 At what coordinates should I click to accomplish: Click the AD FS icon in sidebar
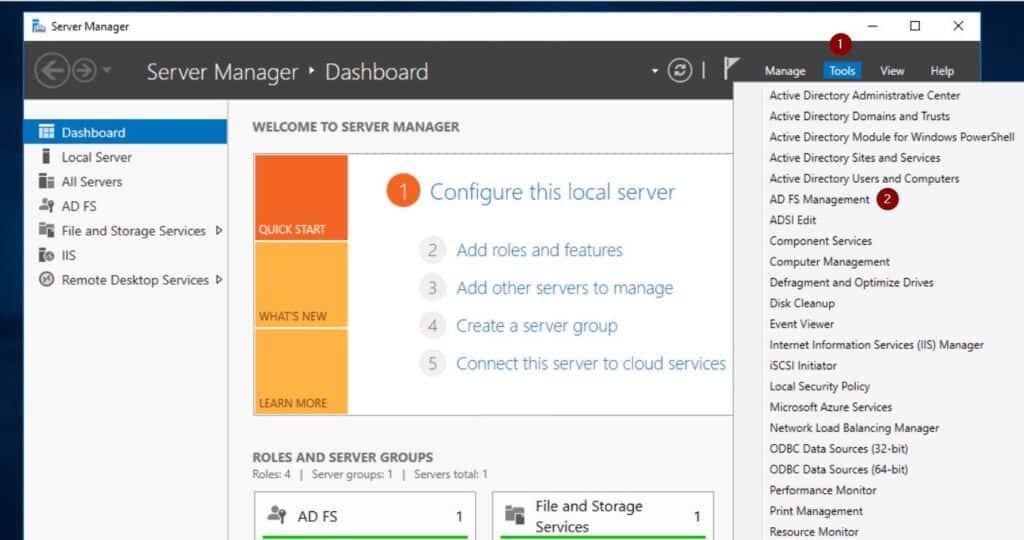(46, 206)
